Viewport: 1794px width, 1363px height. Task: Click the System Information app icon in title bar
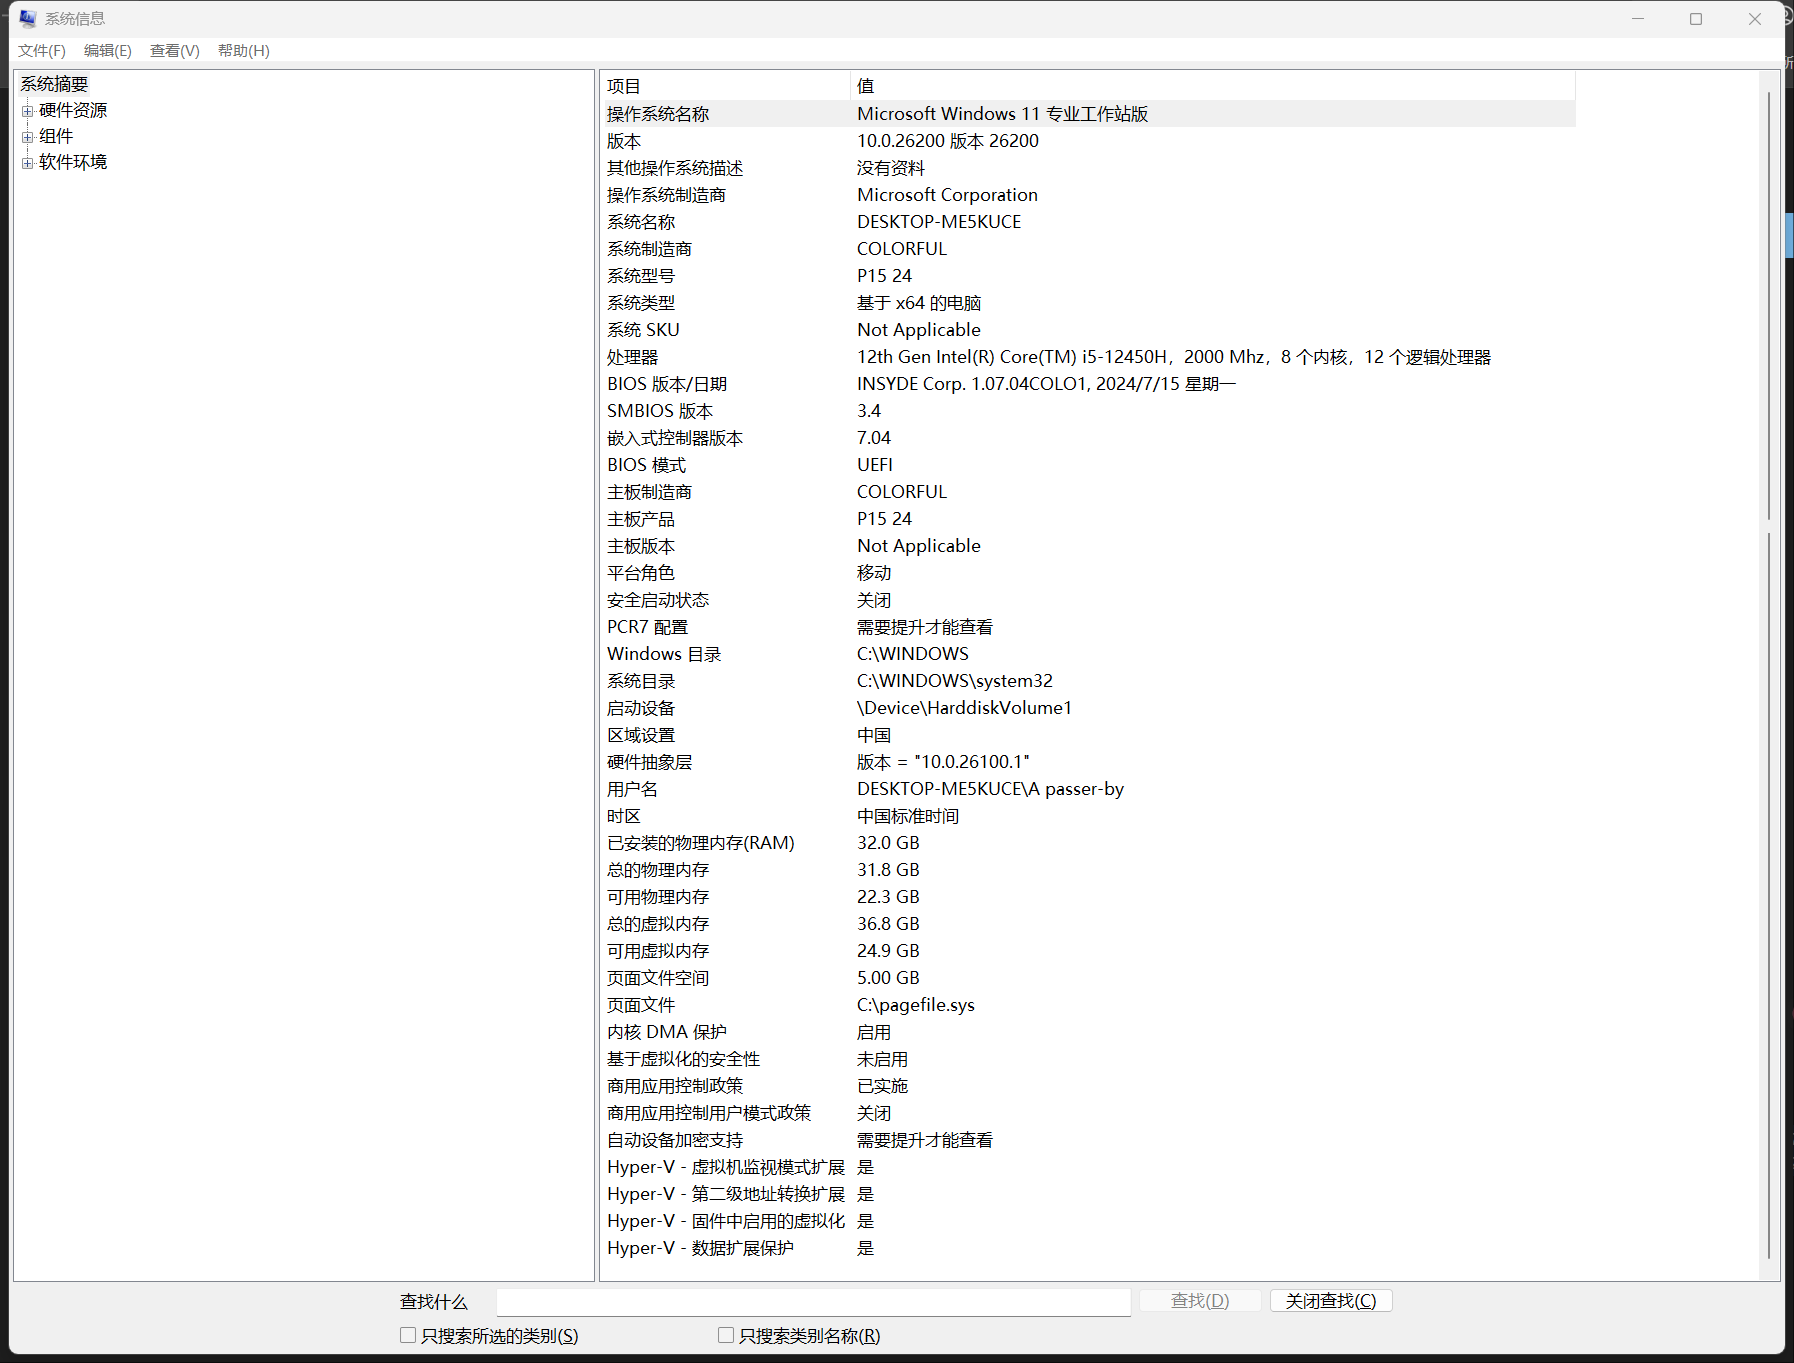(28, 19)
